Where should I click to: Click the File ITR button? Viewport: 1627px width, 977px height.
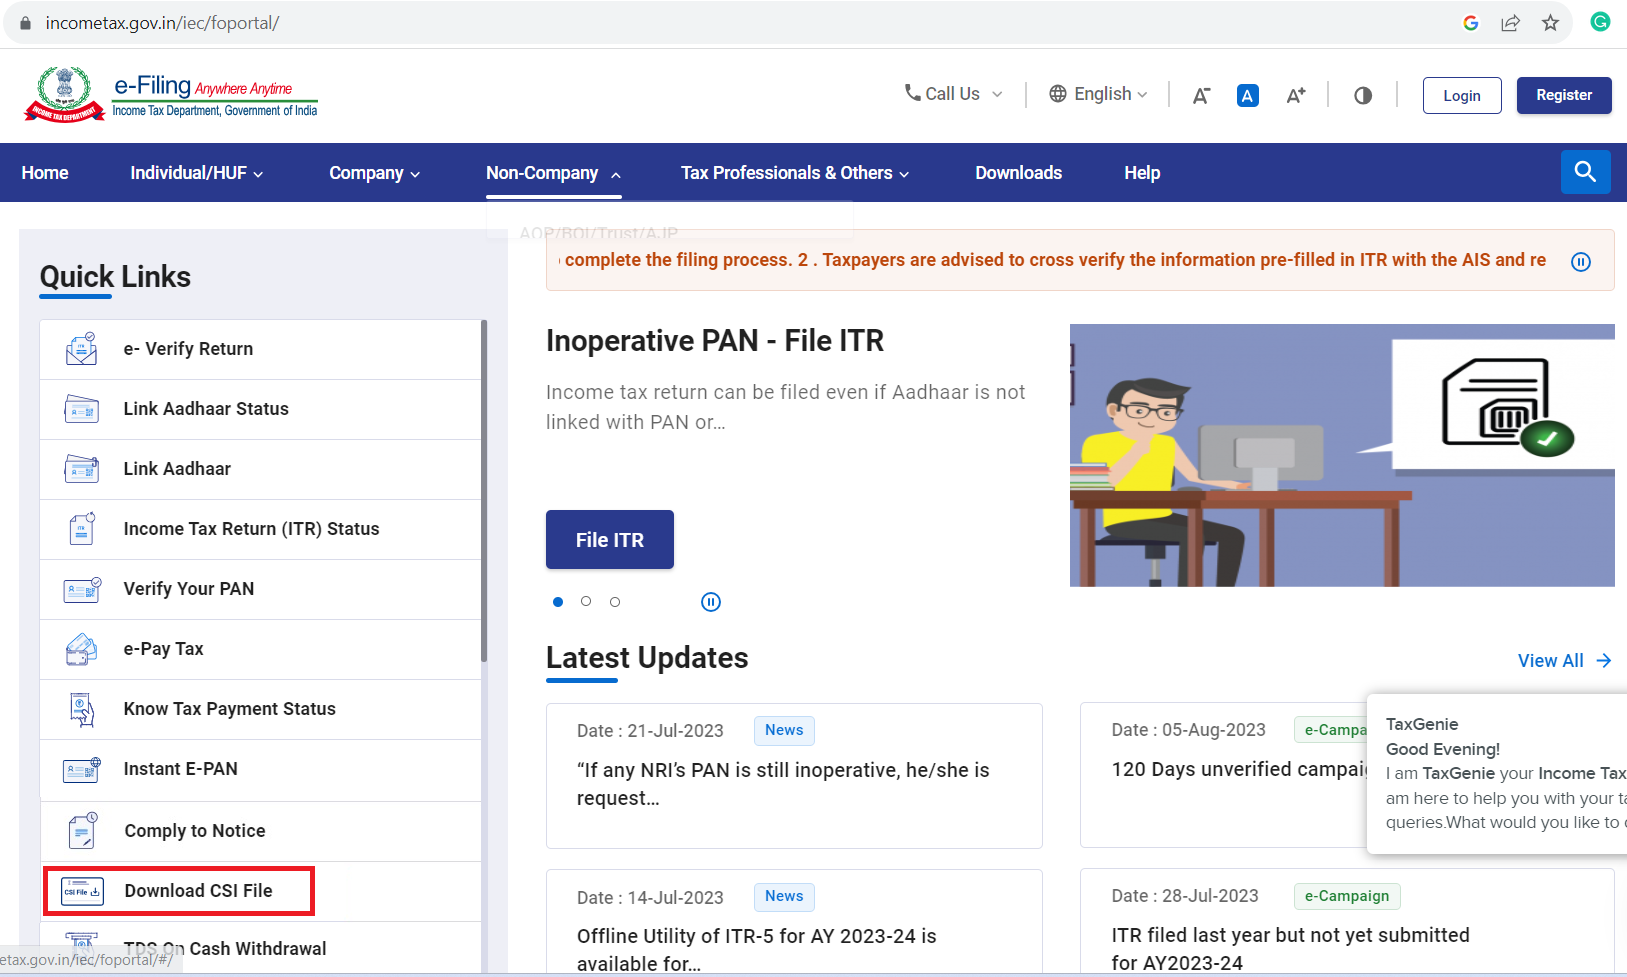(609, 540)
